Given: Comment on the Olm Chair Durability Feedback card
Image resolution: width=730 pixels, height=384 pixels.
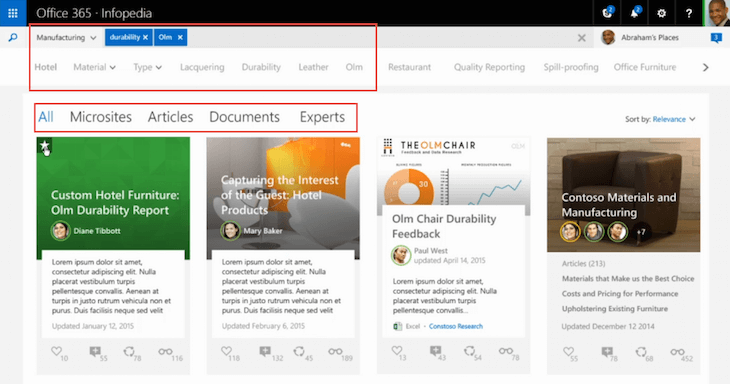Looking at the screenshot, I should 435,351.
